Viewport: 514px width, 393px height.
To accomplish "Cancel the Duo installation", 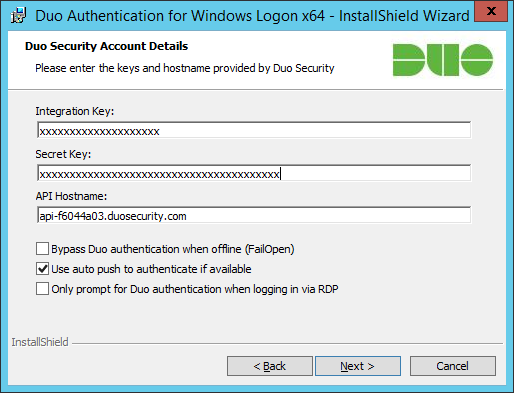I will pos(453,366).
